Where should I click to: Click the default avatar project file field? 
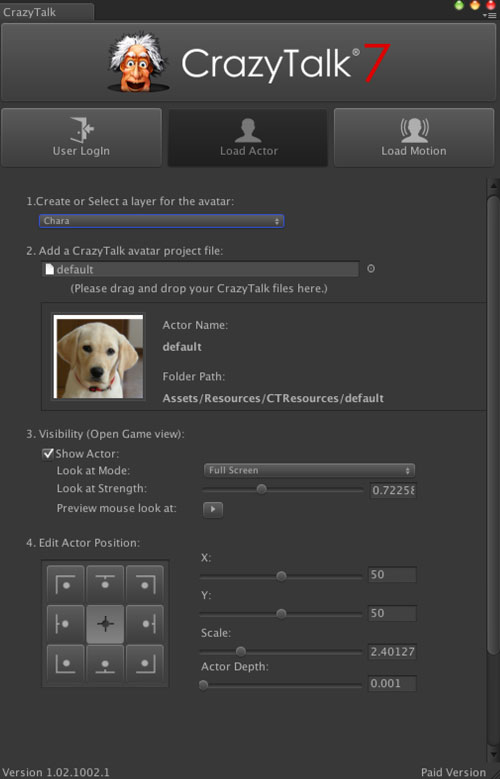[200, 269]
